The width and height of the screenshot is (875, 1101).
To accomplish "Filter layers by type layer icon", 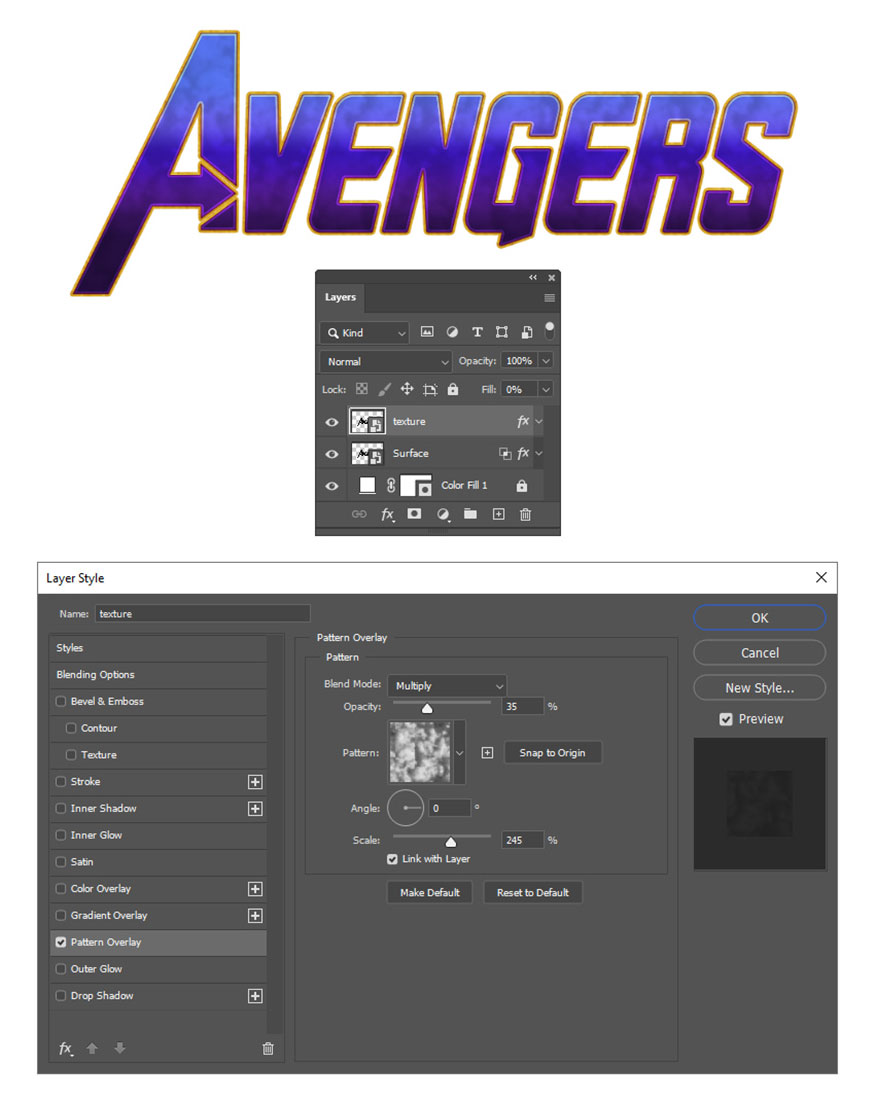I will pyautogui.click(x=477, y=332).
